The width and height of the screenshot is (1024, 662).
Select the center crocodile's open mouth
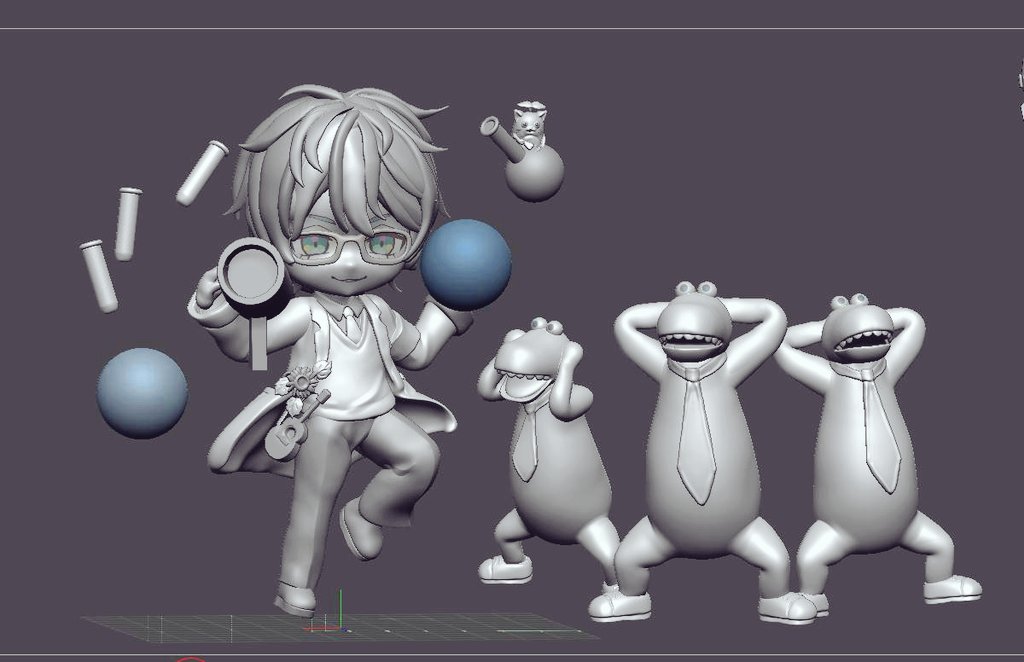click(x=694, y=343)
